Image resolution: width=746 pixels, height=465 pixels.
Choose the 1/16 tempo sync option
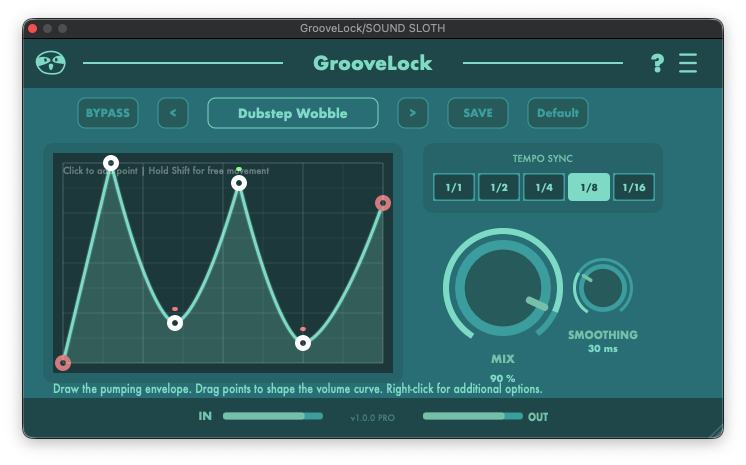click(633, 187)
